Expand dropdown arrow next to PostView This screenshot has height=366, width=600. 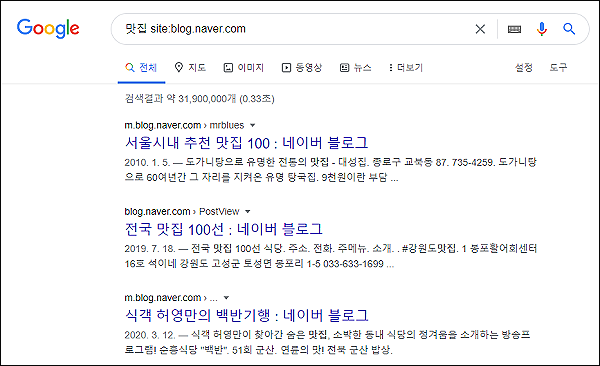pos(247,212)
